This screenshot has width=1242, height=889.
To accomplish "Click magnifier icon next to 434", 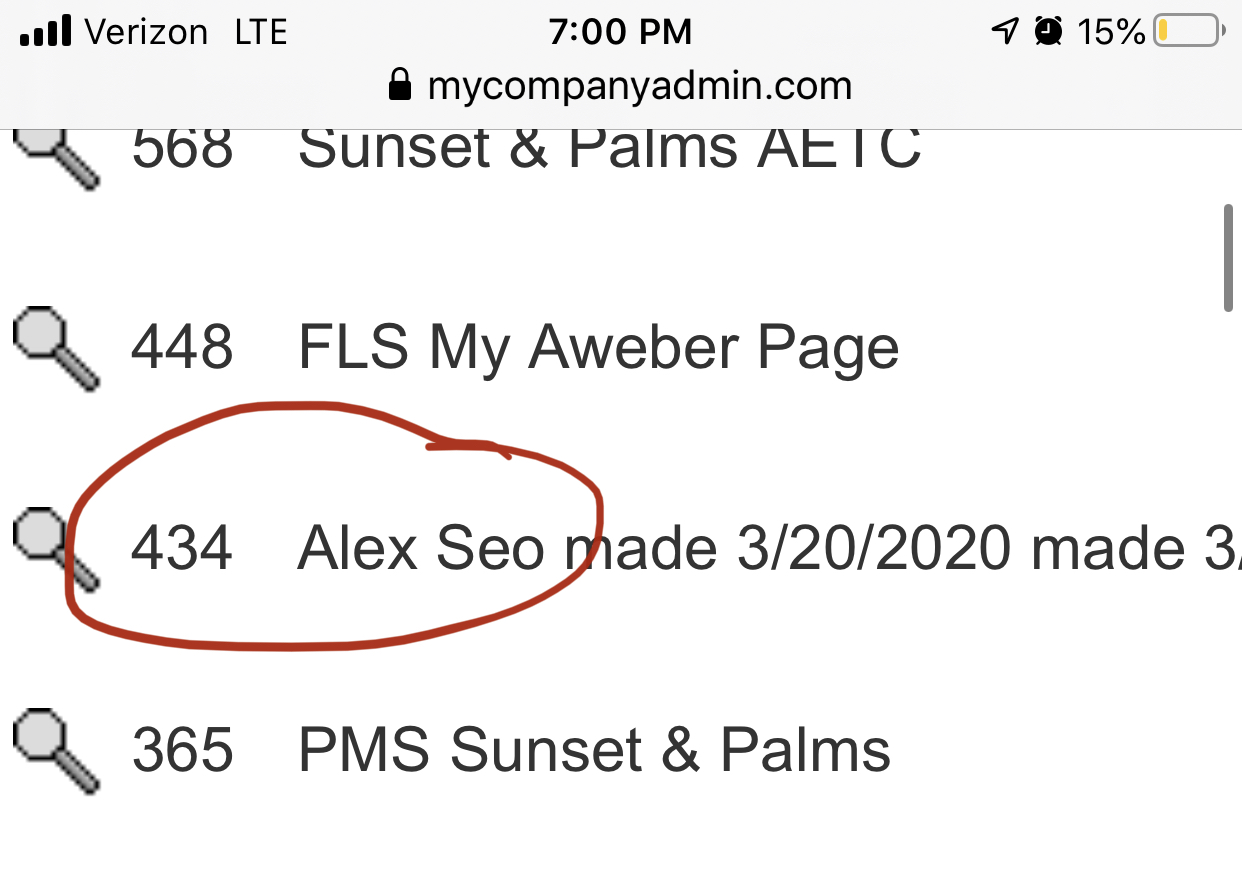I will click(55, 548).
